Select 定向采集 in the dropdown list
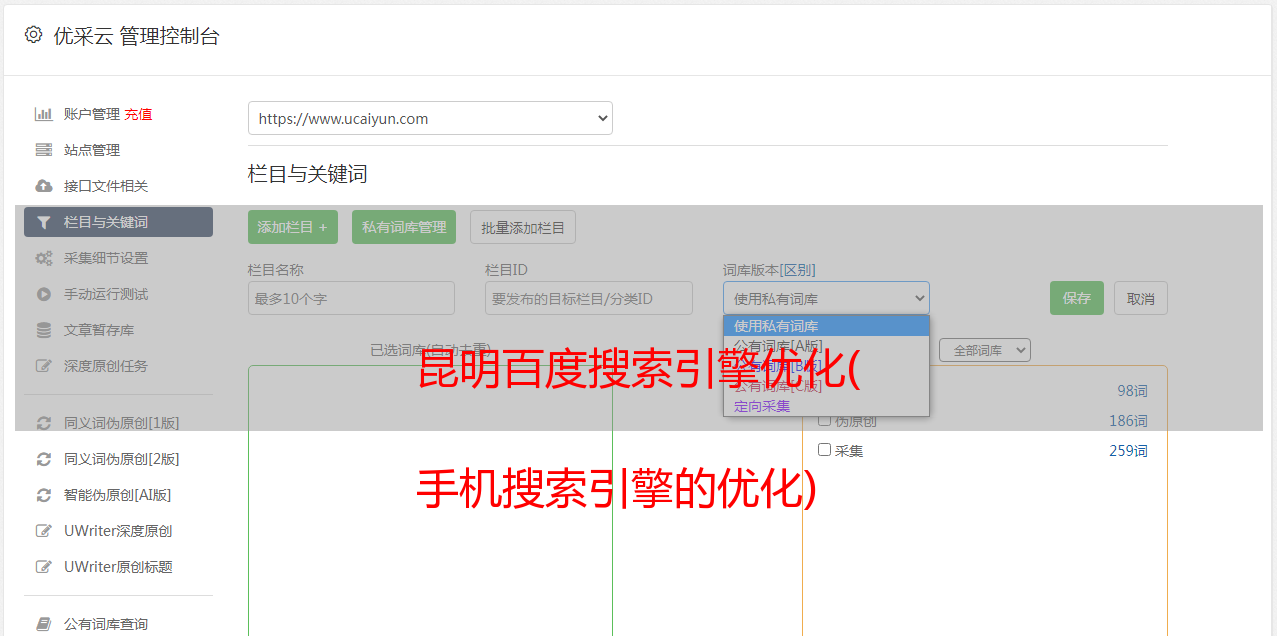The height and width of the screenshot is (636, 1277). click(826, 406)
